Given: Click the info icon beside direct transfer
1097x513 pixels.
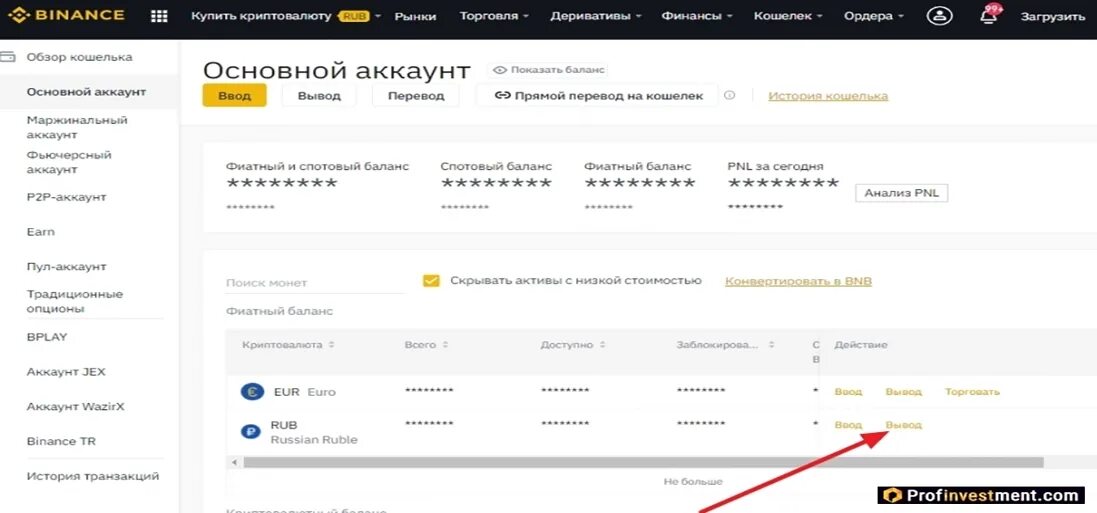Looking at the screenshot, I should point(730,96).
